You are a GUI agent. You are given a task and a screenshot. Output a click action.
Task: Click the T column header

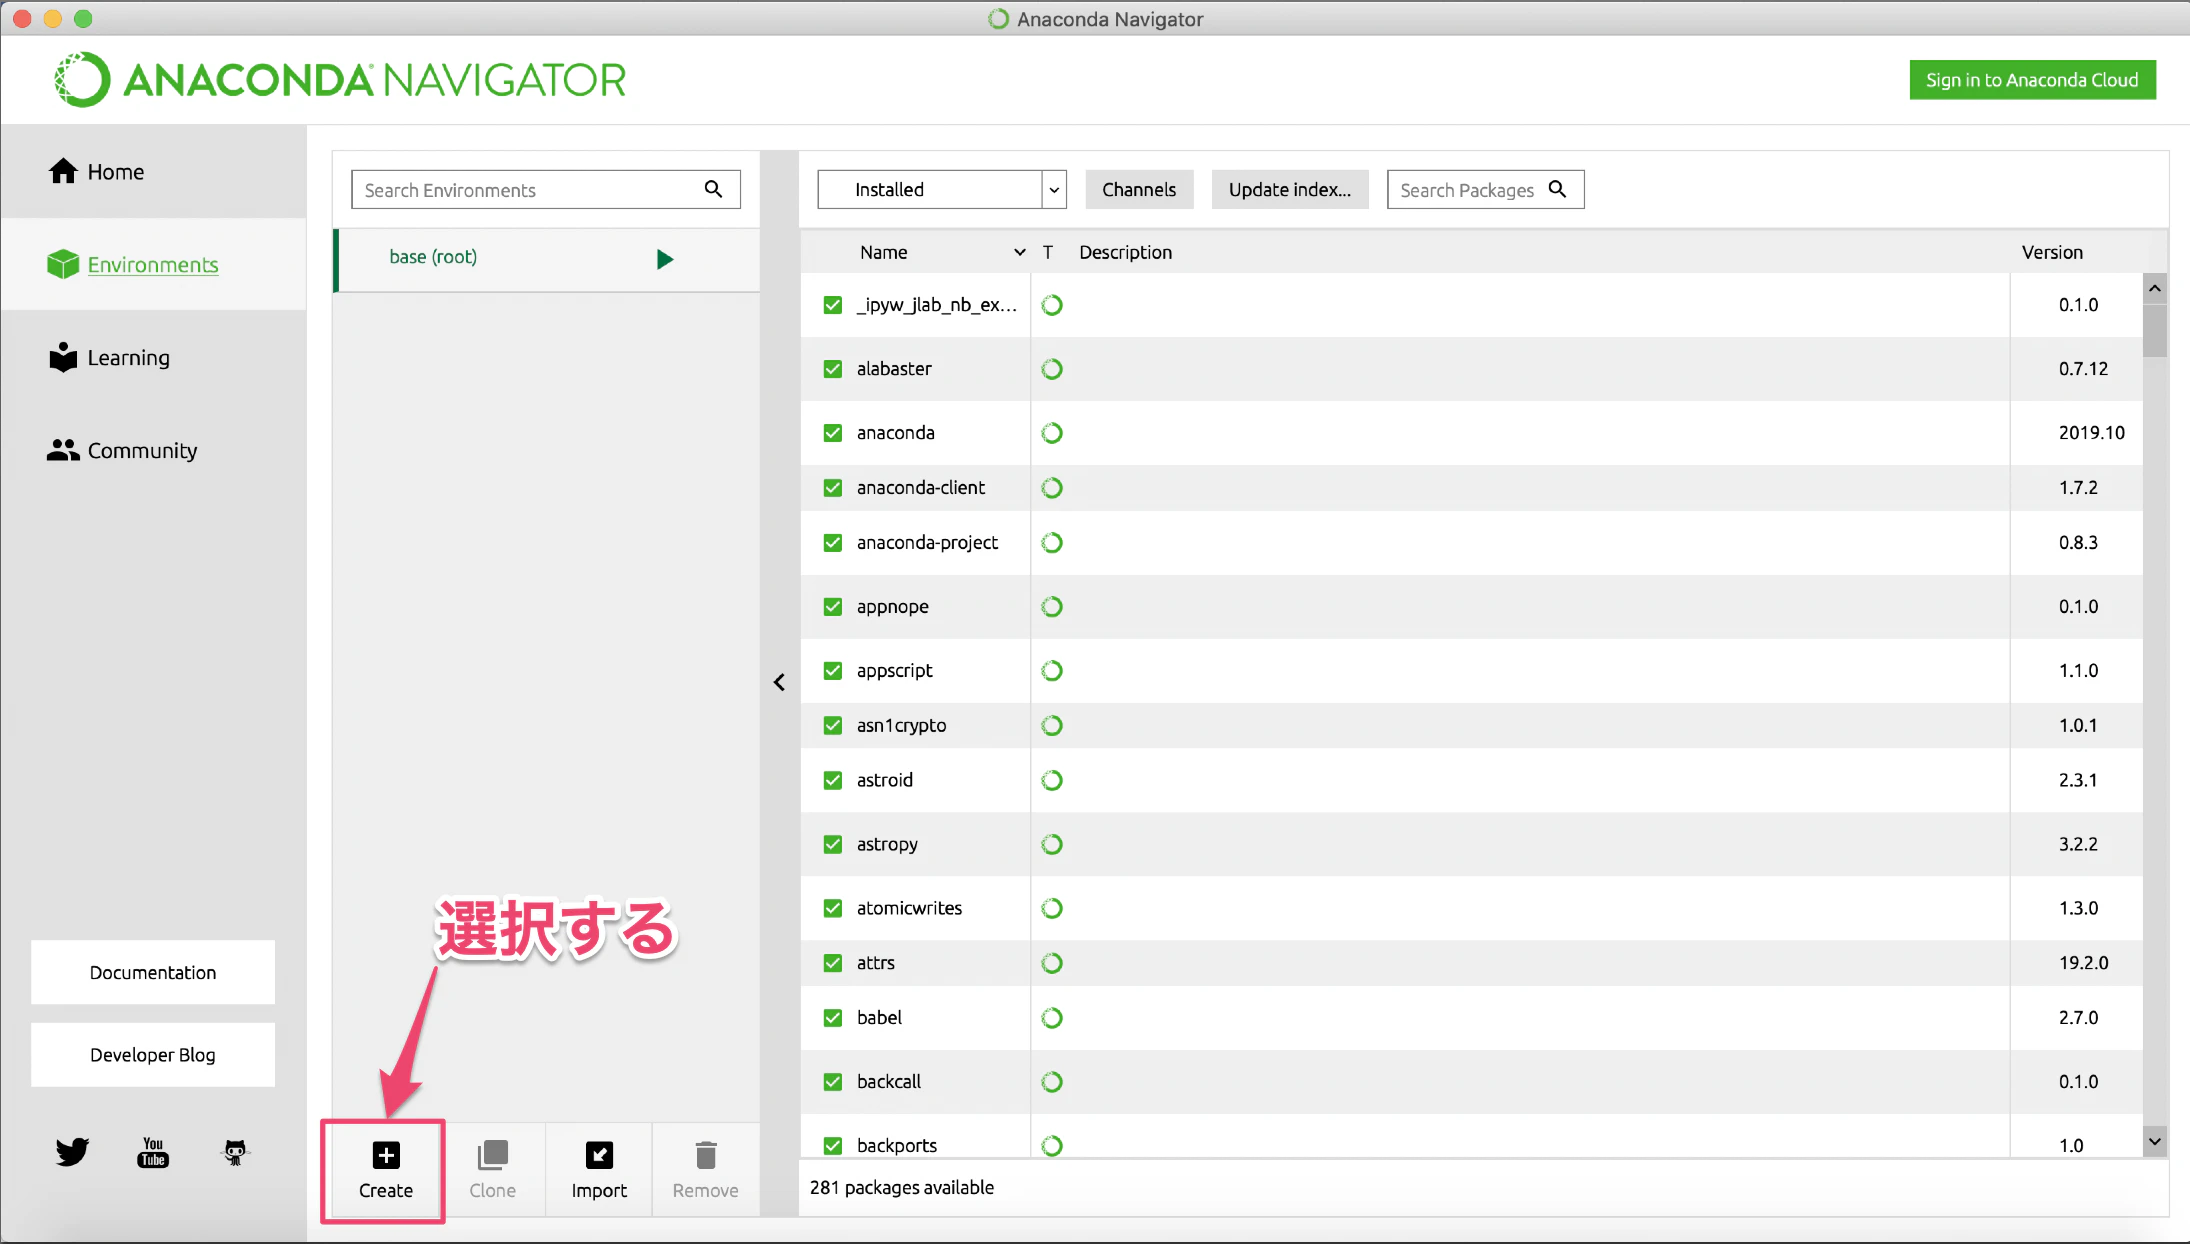click(1048, 253)
